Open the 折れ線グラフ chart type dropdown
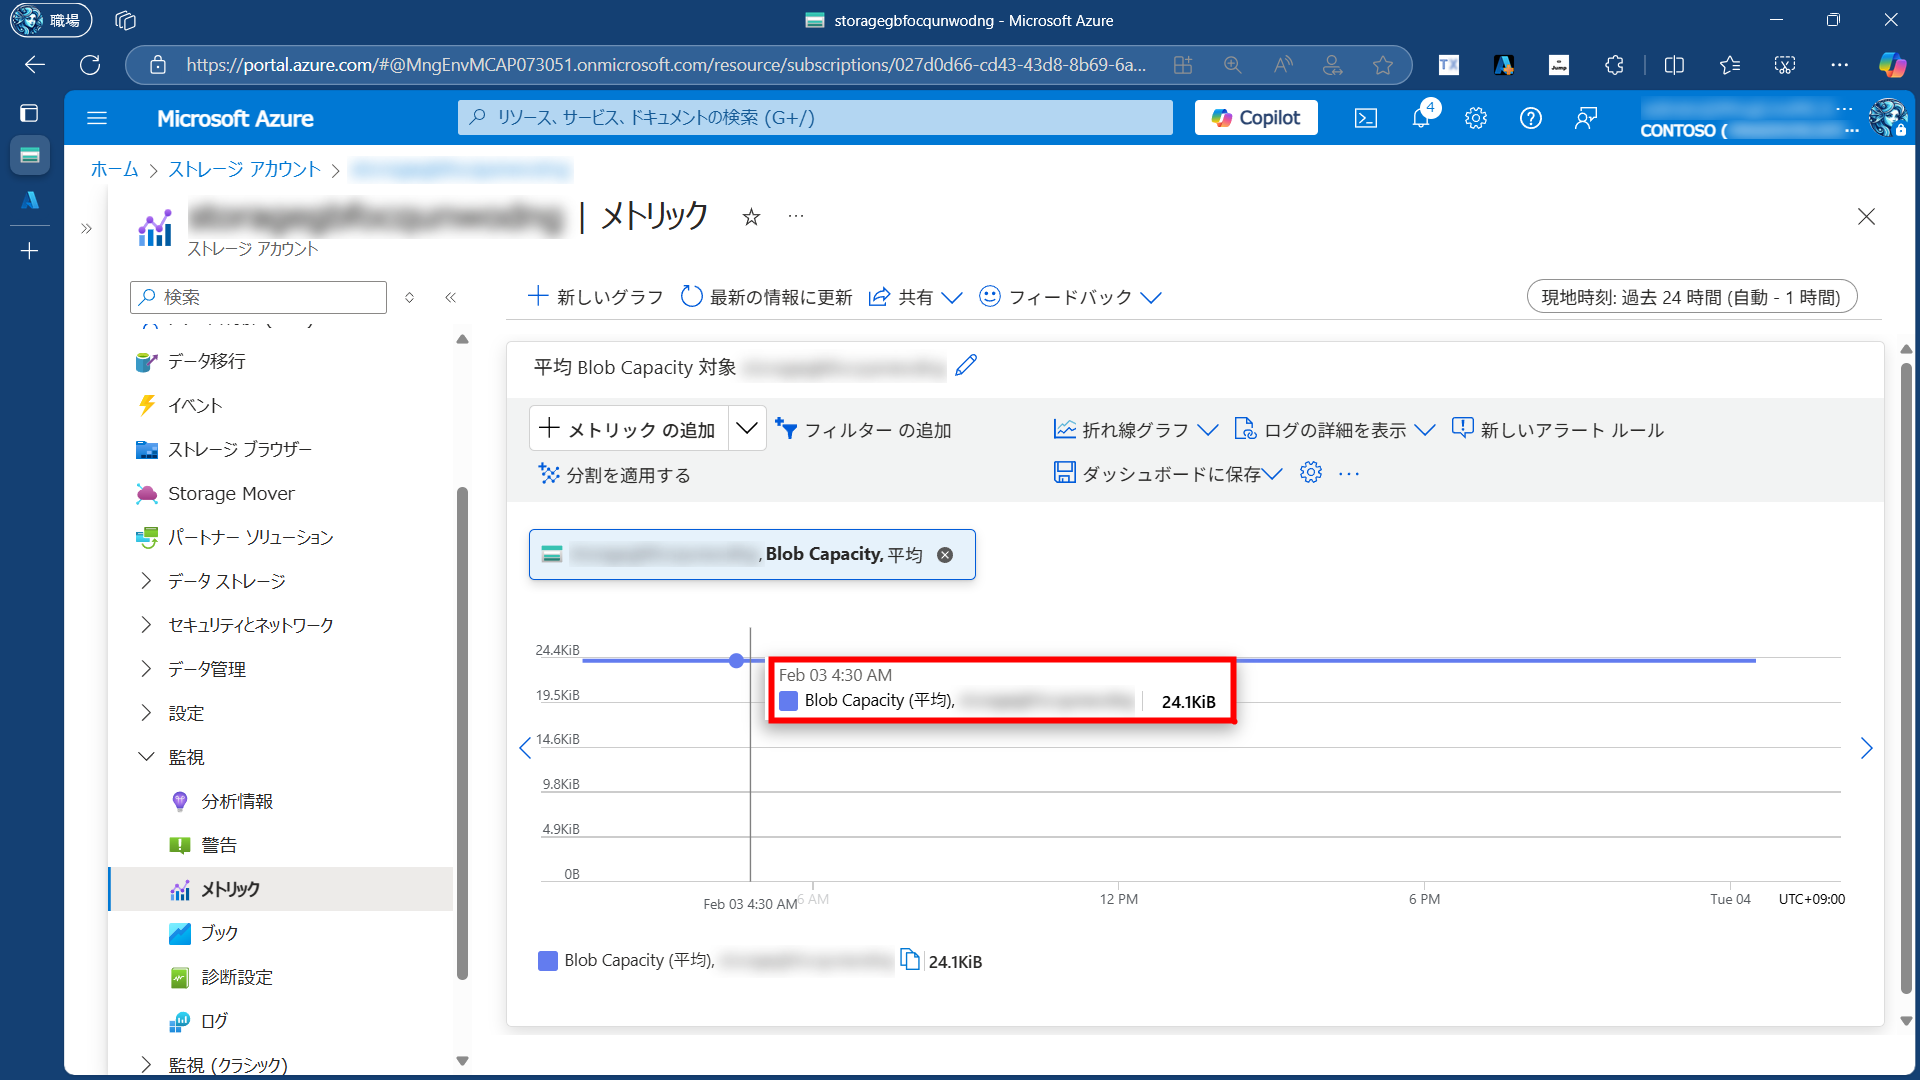This screenshot has width=1920, height=1080. (1135, 430)
